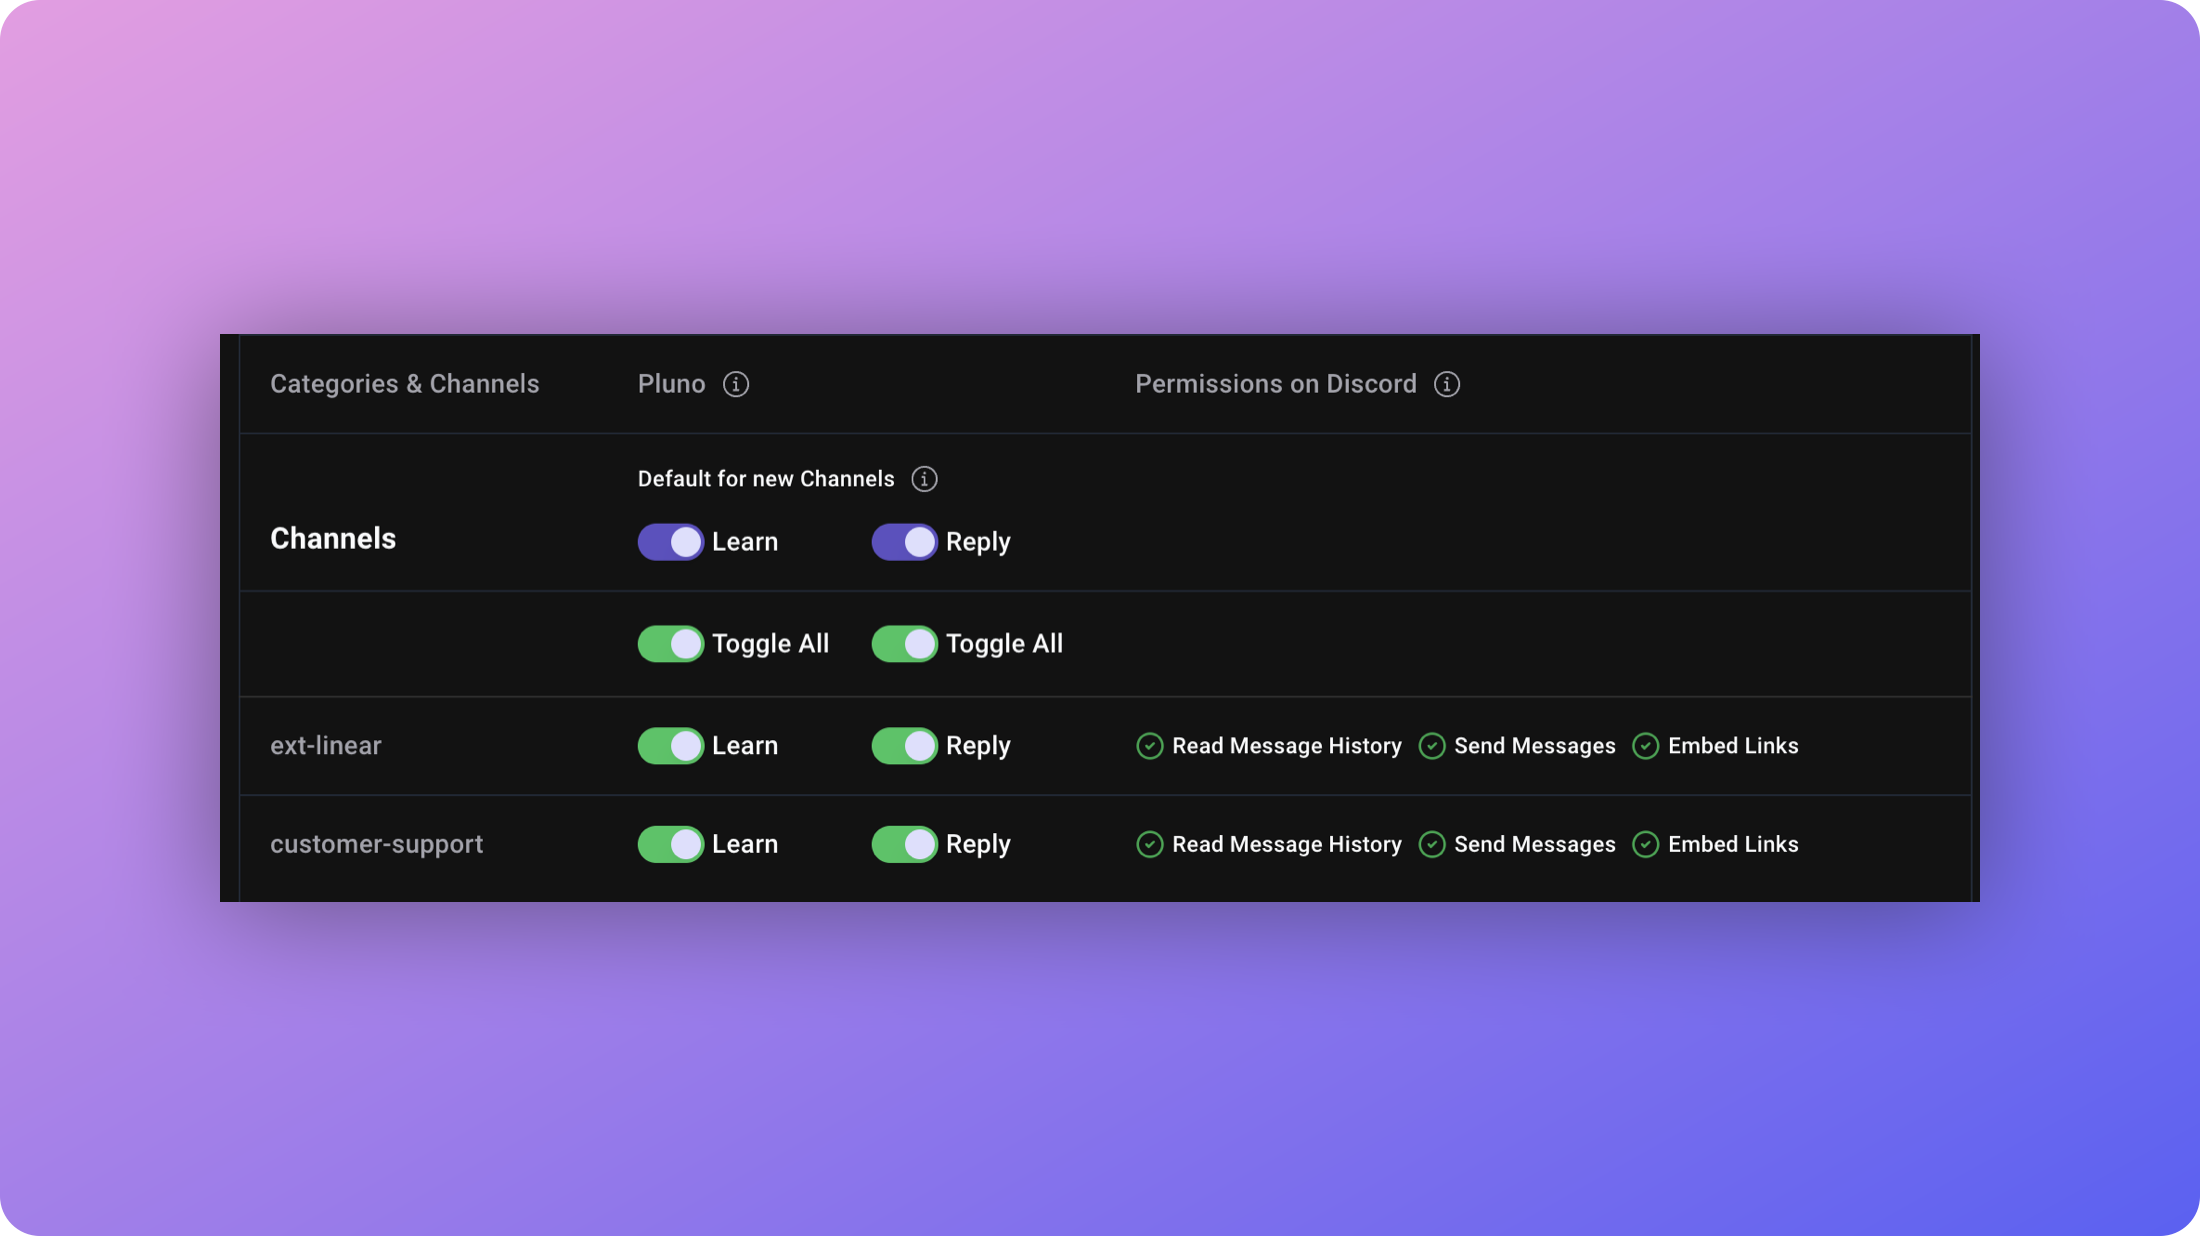
Task: Click the Permissions on Discord header
Action: pyautogui.click(x=1275, y=384)
